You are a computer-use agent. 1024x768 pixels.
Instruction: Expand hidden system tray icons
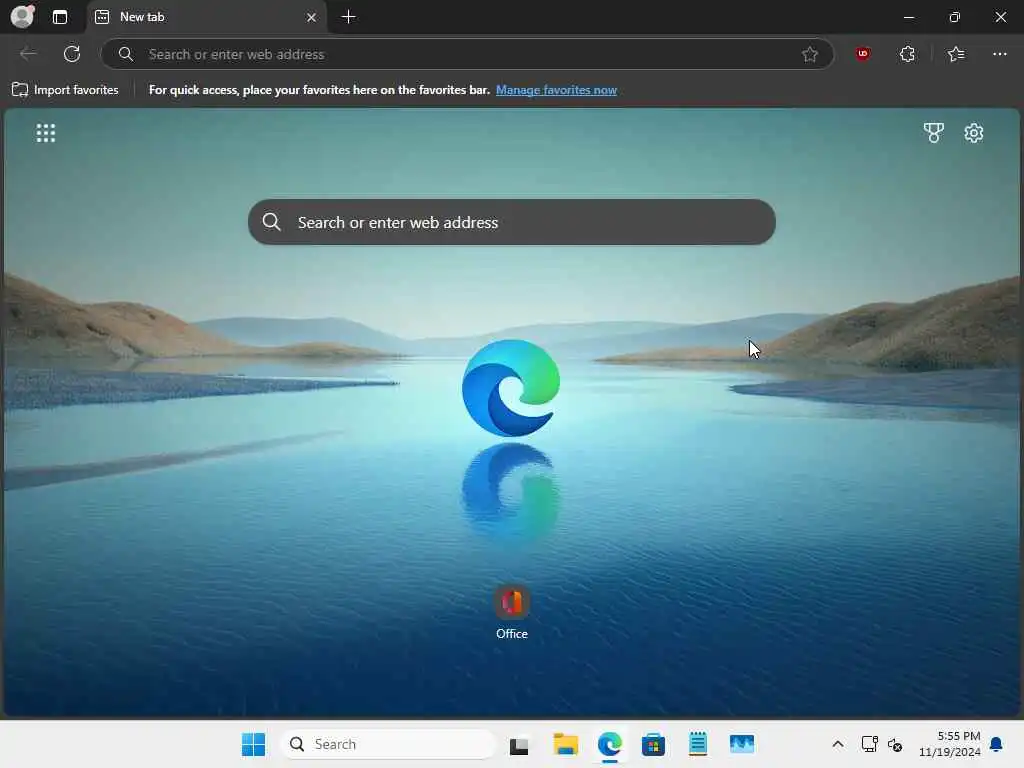[838, 744]
